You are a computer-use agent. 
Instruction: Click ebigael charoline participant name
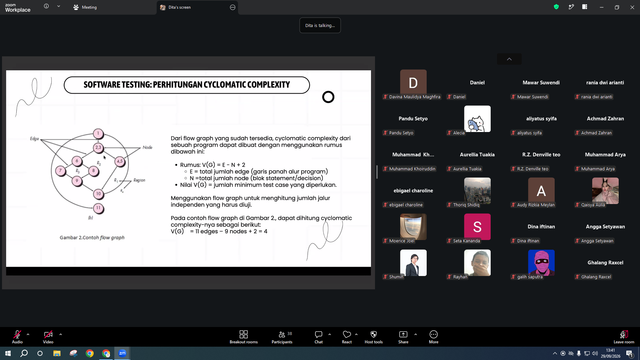413,190
